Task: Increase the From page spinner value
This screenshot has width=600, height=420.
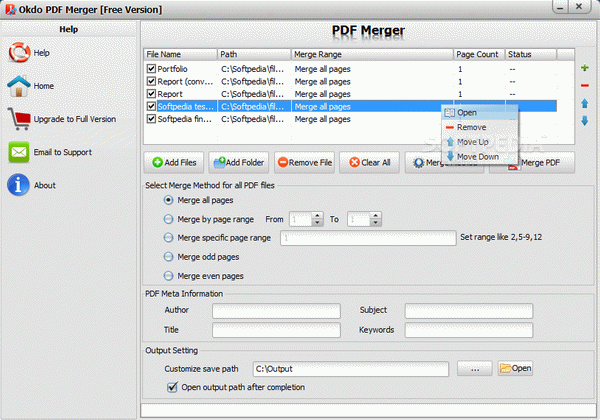Action: [x=317, y=216]
